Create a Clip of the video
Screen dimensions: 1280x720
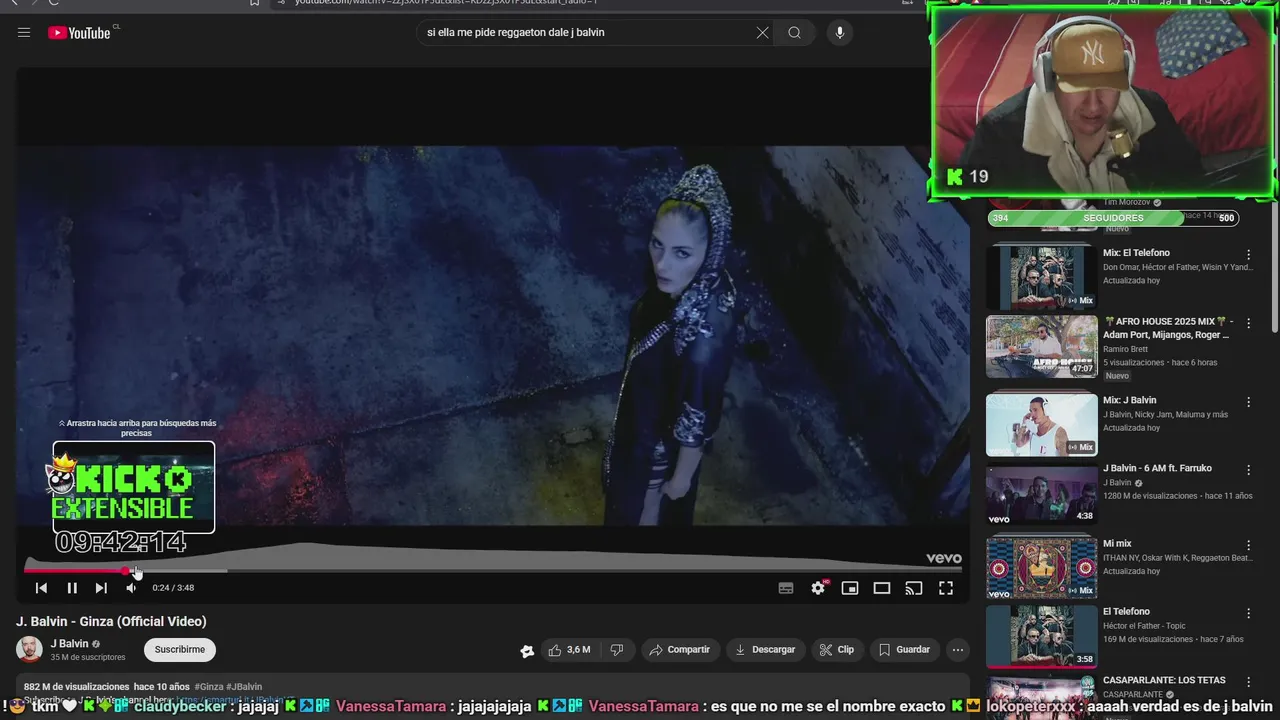pos(836,650)
